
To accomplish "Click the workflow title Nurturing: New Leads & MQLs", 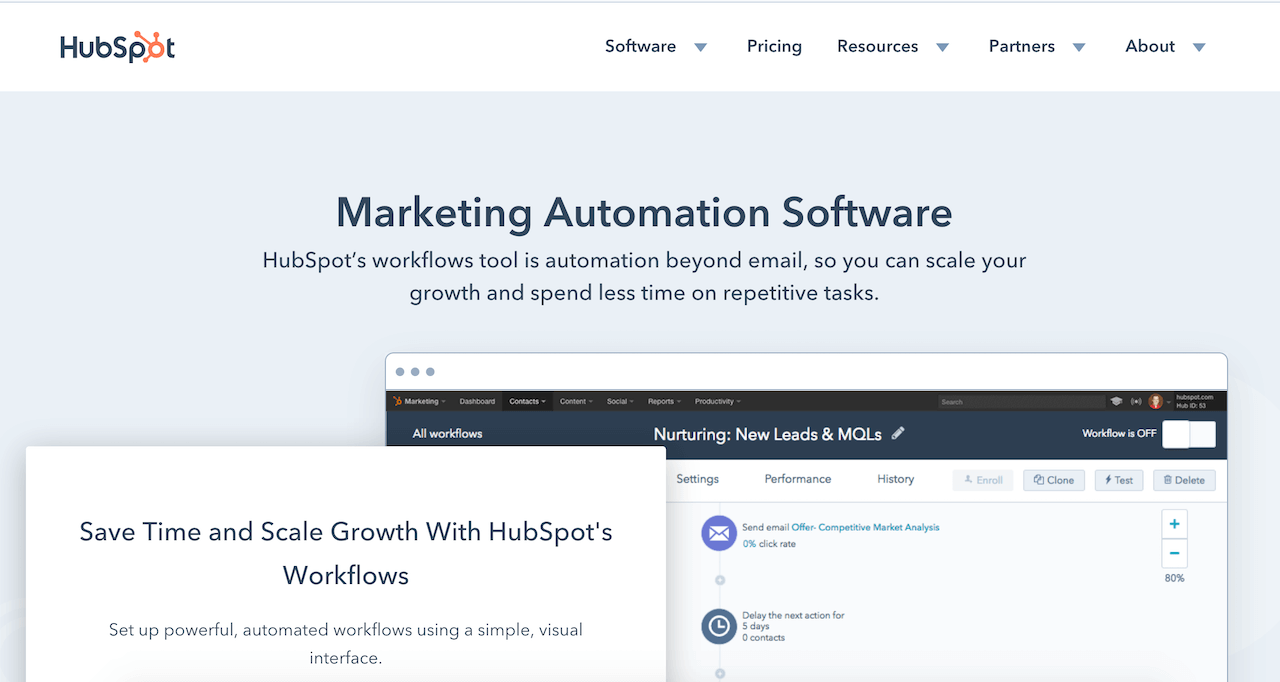I will 768,434.
